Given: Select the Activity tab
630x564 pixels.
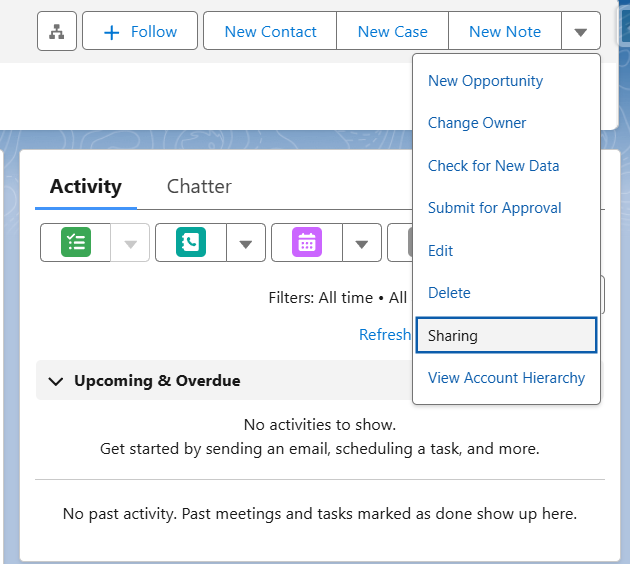Looking at the screenshot, I should 86,186.
